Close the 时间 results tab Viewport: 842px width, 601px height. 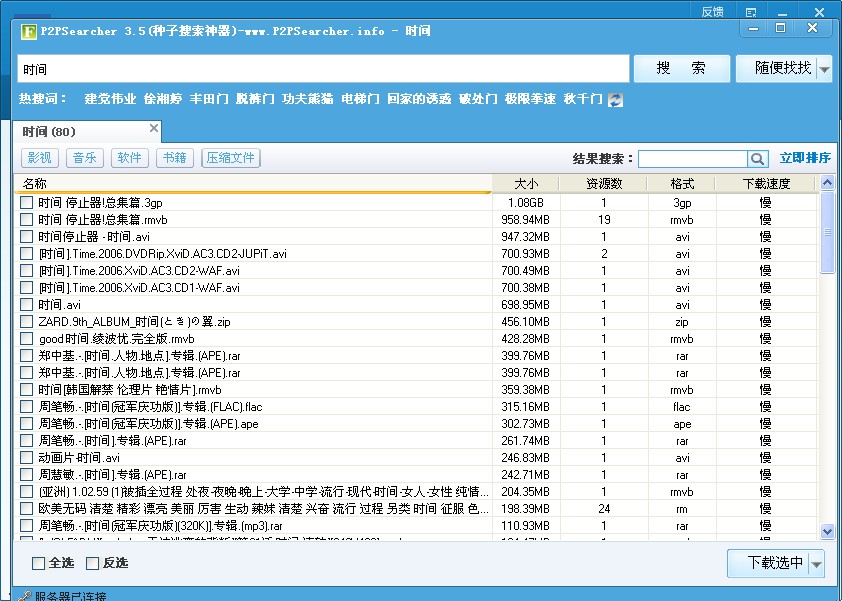click(x=154, y=129)
